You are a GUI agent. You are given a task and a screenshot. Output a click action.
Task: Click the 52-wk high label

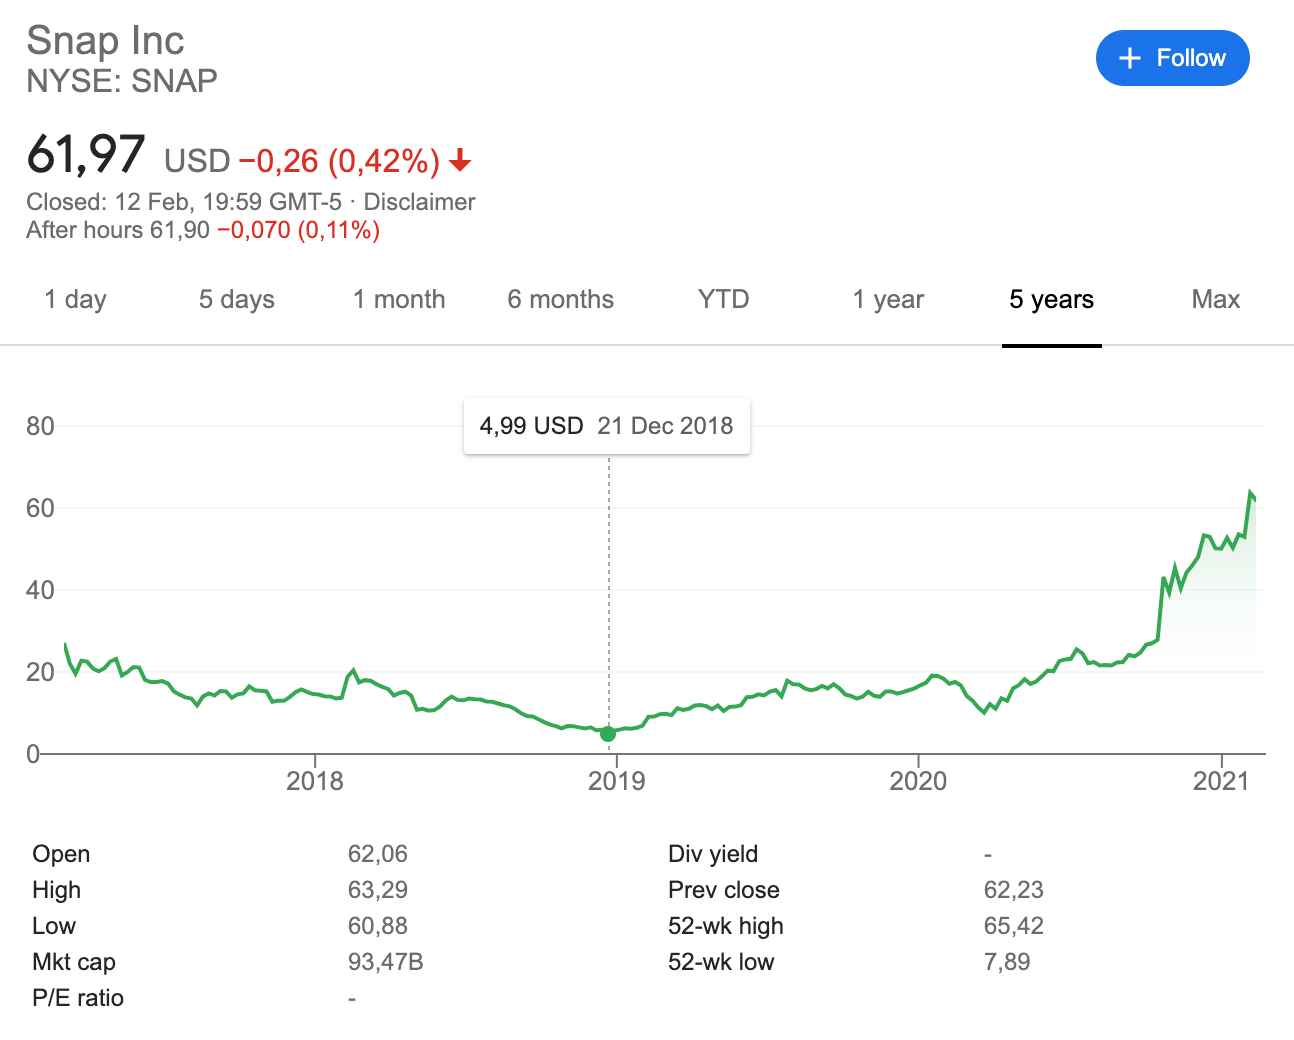[x=726, y=926]
